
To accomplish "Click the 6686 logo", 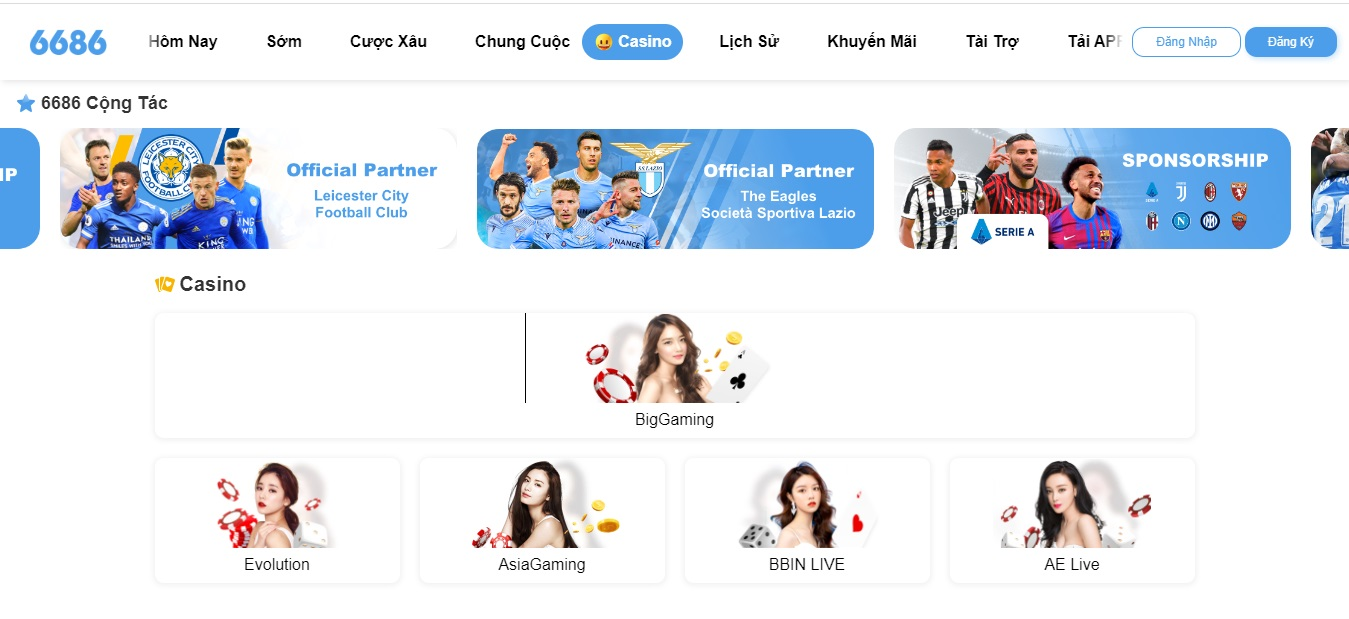I will [68, 42].
